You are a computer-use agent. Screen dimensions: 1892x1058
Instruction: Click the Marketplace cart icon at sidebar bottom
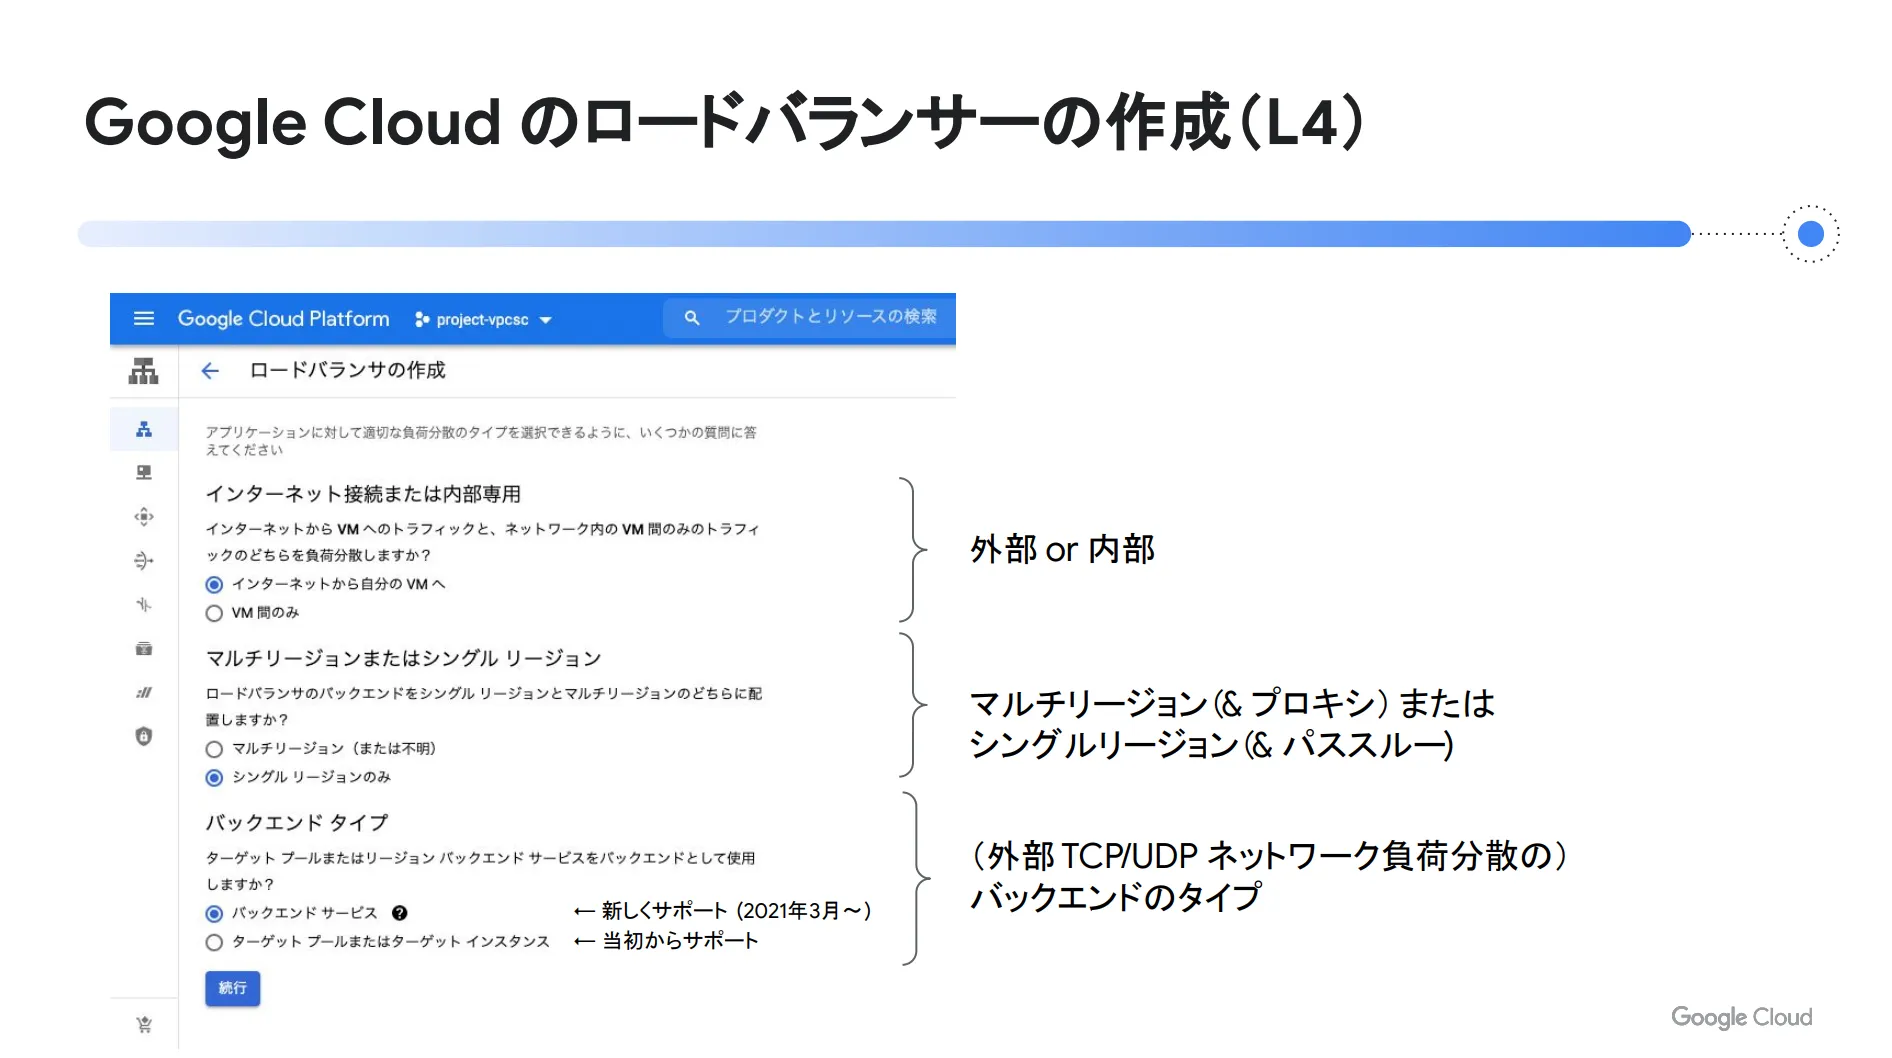pyautogui.click(x=144, y=1024)
